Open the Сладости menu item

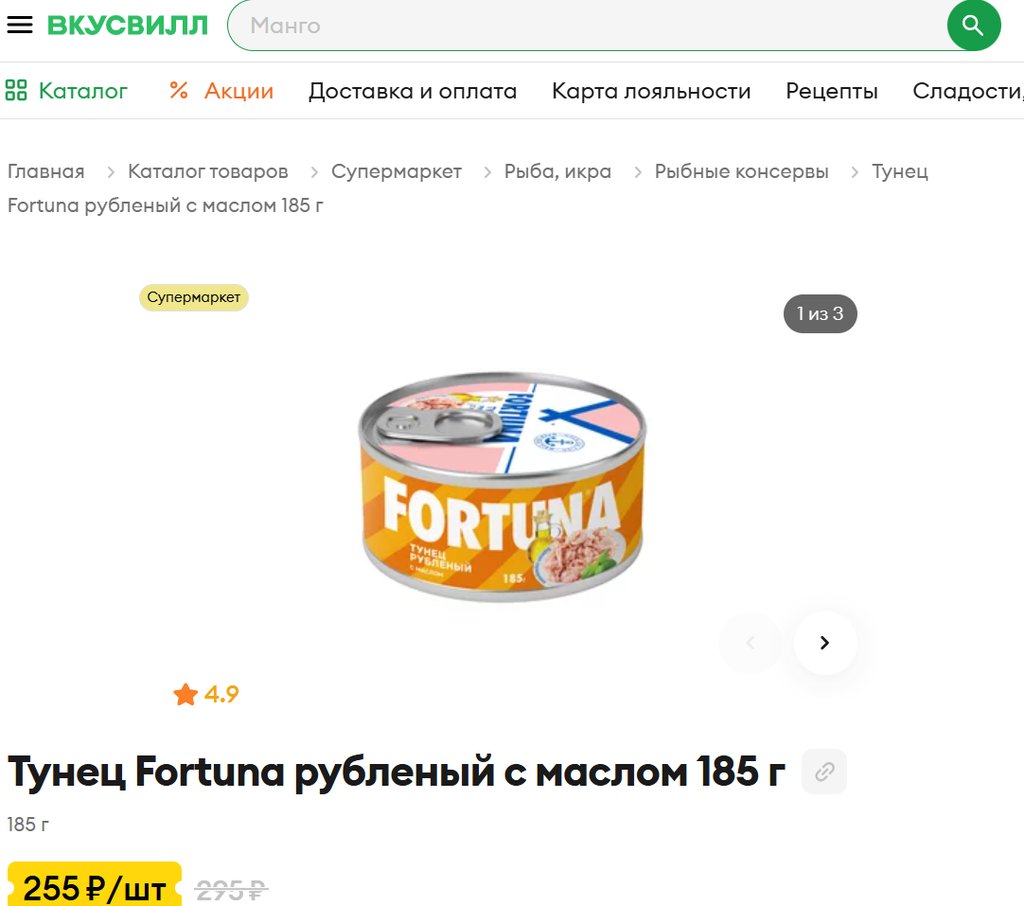pos(968,91)
